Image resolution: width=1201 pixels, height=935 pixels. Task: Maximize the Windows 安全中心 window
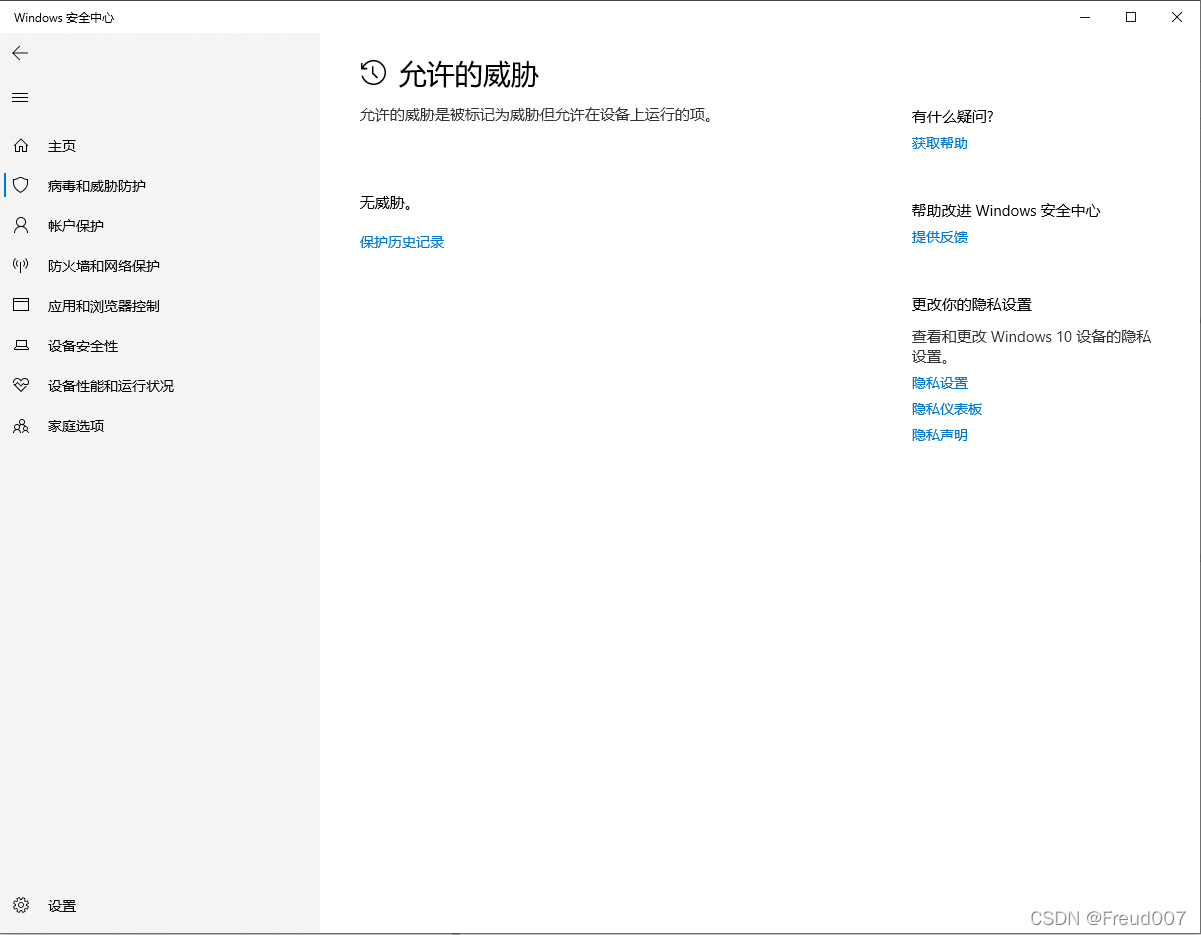click(x=1131, y=17)
